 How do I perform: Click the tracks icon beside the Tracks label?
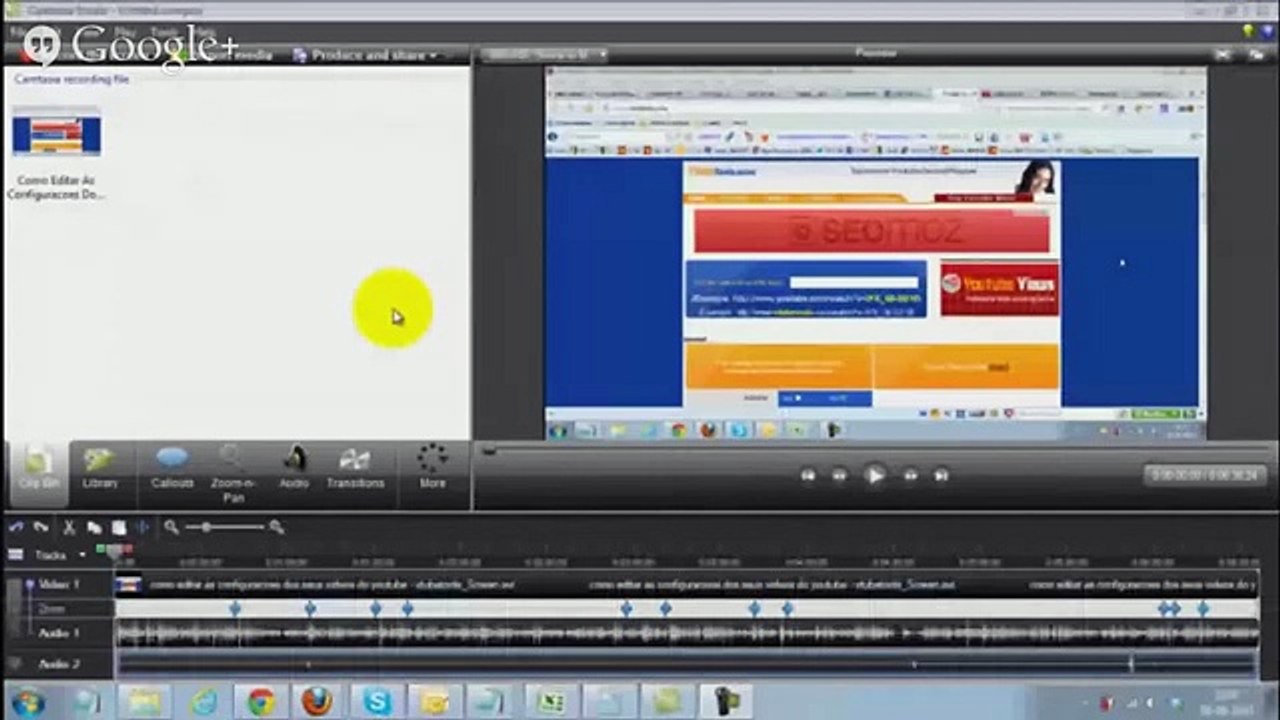[x=15, y=554]
